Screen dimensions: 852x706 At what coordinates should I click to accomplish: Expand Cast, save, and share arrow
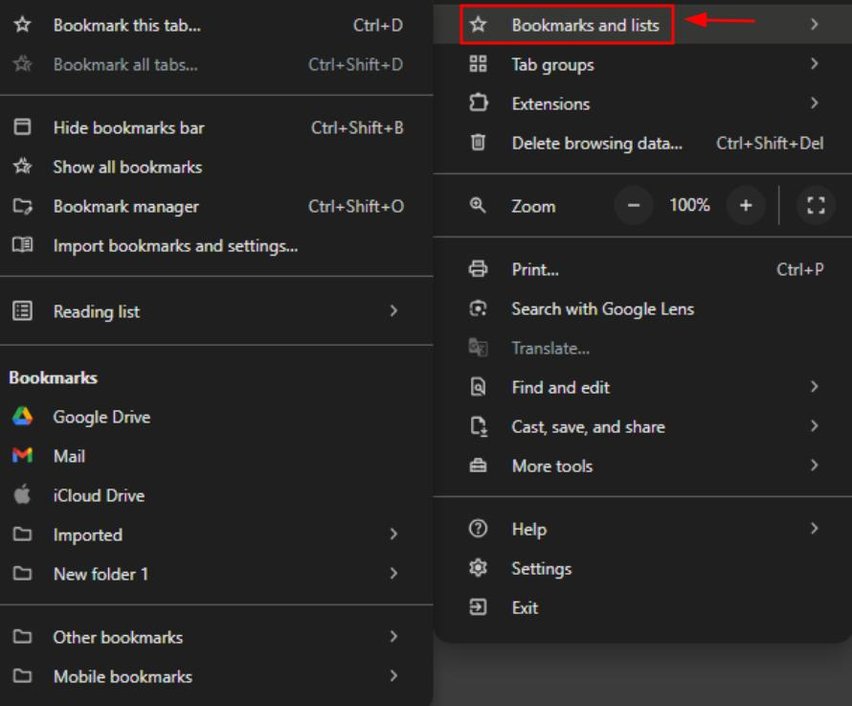point(814,426)
